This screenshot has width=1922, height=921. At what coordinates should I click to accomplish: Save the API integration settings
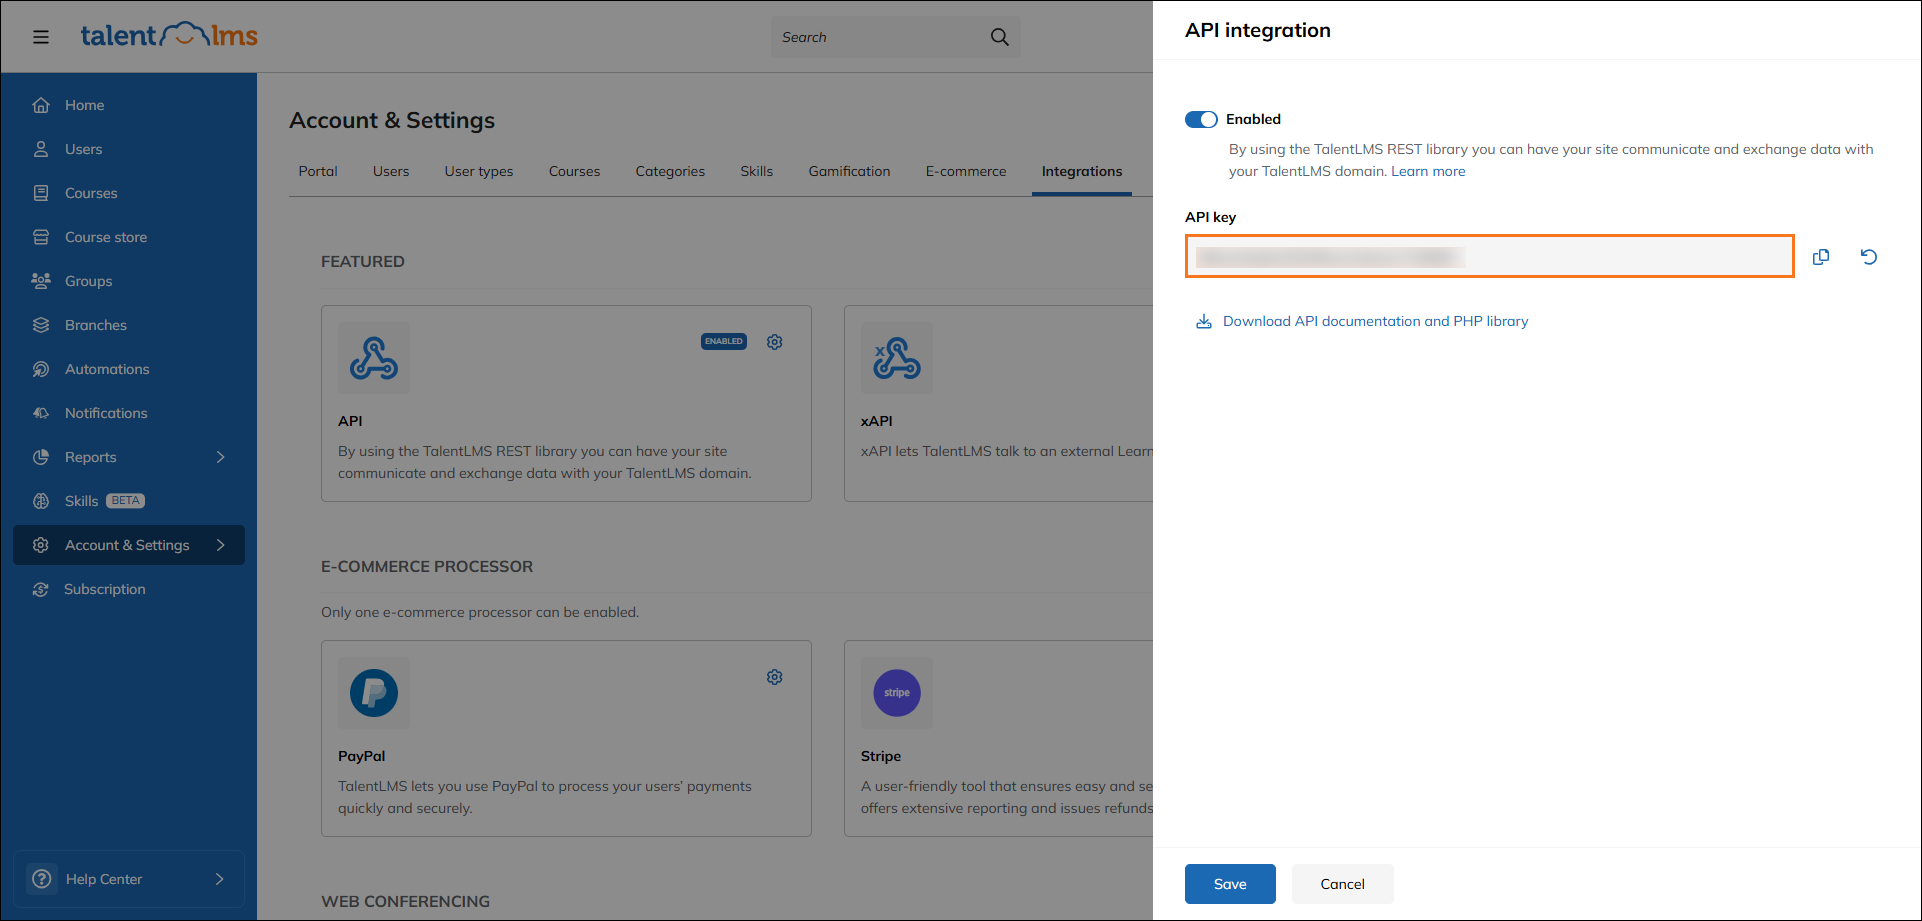click(x=1230, y=884)
